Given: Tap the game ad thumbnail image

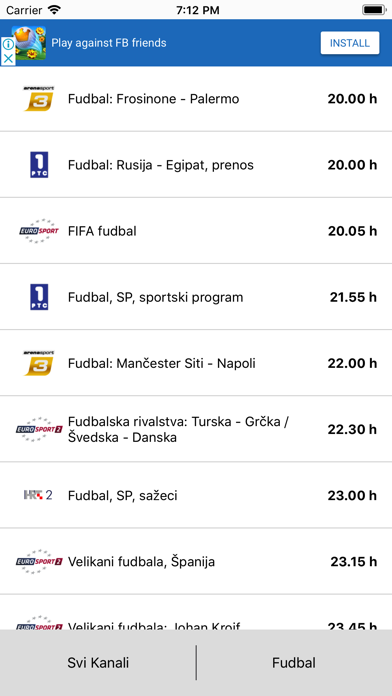Looking at the screenshot, I should [x=29, y=43].
